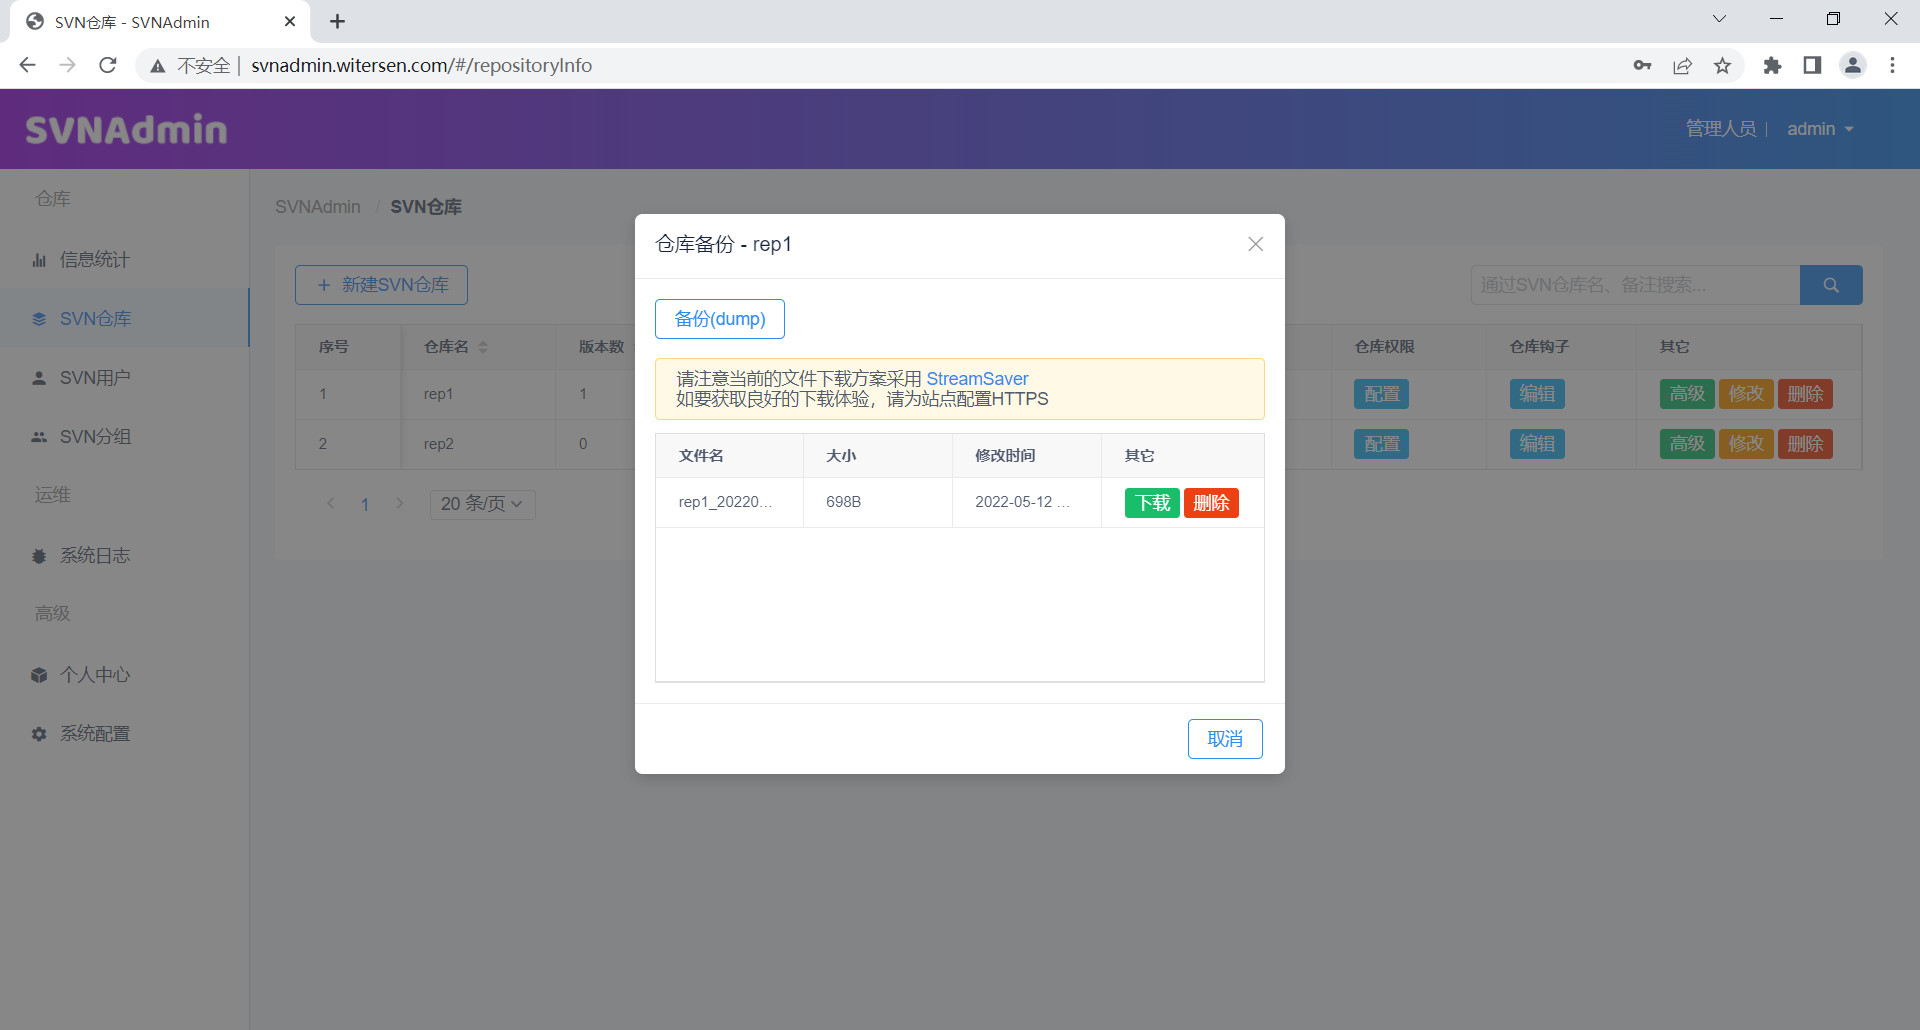
Task: Click the magnifier search button
Action: click(1831, 285)
